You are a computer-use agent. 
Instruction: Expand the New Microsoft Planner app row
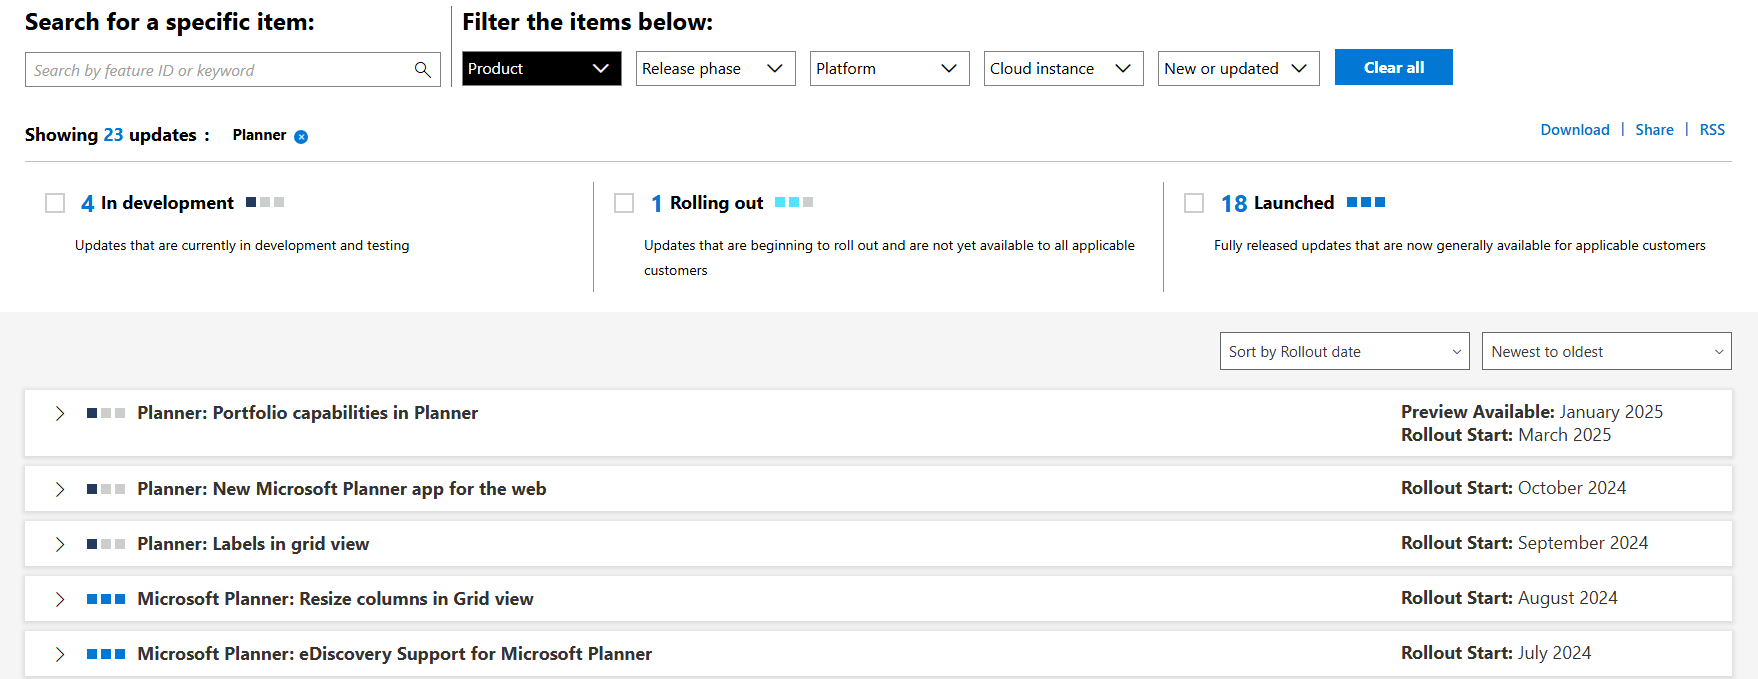click(60, 489)
